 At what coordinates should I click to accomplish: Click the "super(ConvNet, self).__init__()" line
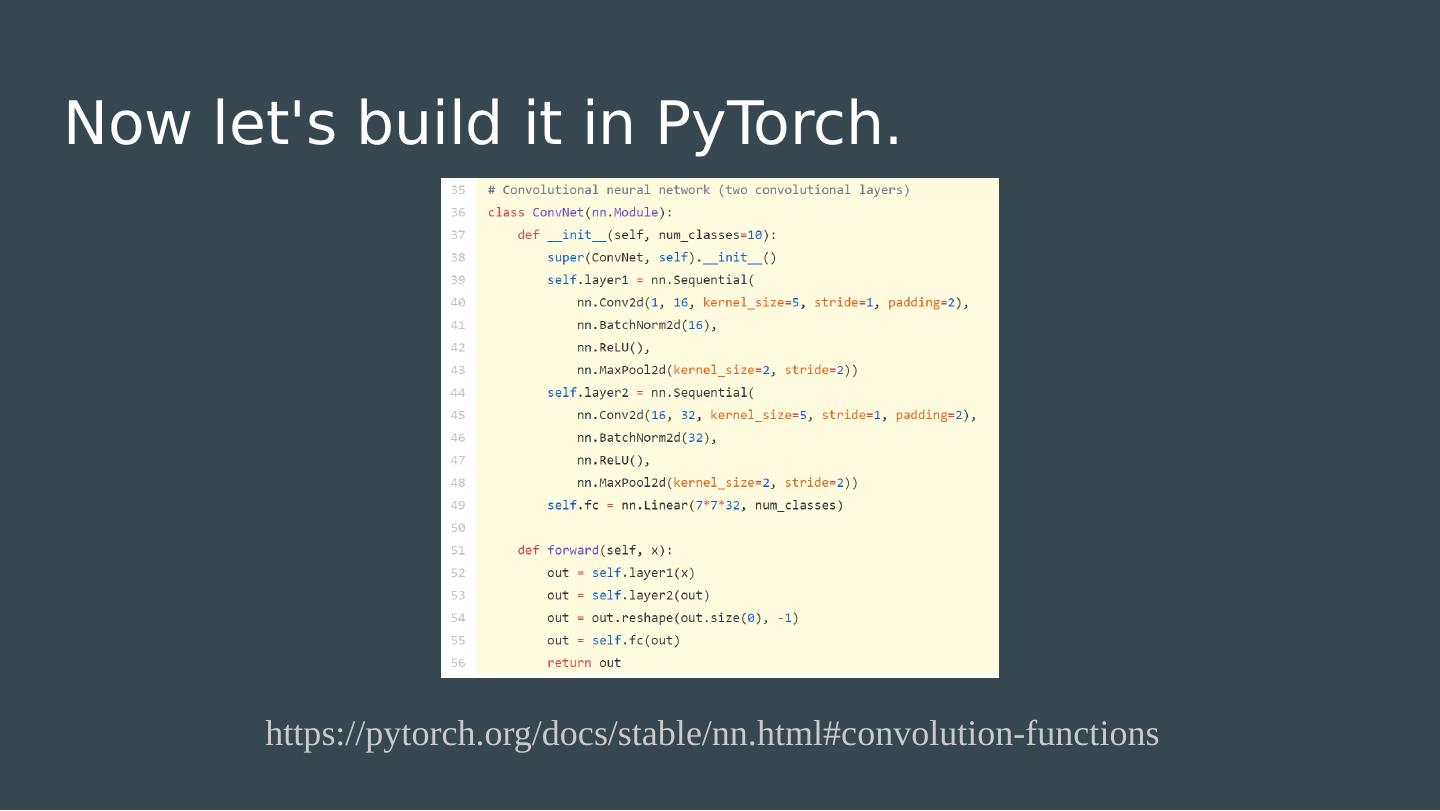pyautogui.click(x=662, y=257)
